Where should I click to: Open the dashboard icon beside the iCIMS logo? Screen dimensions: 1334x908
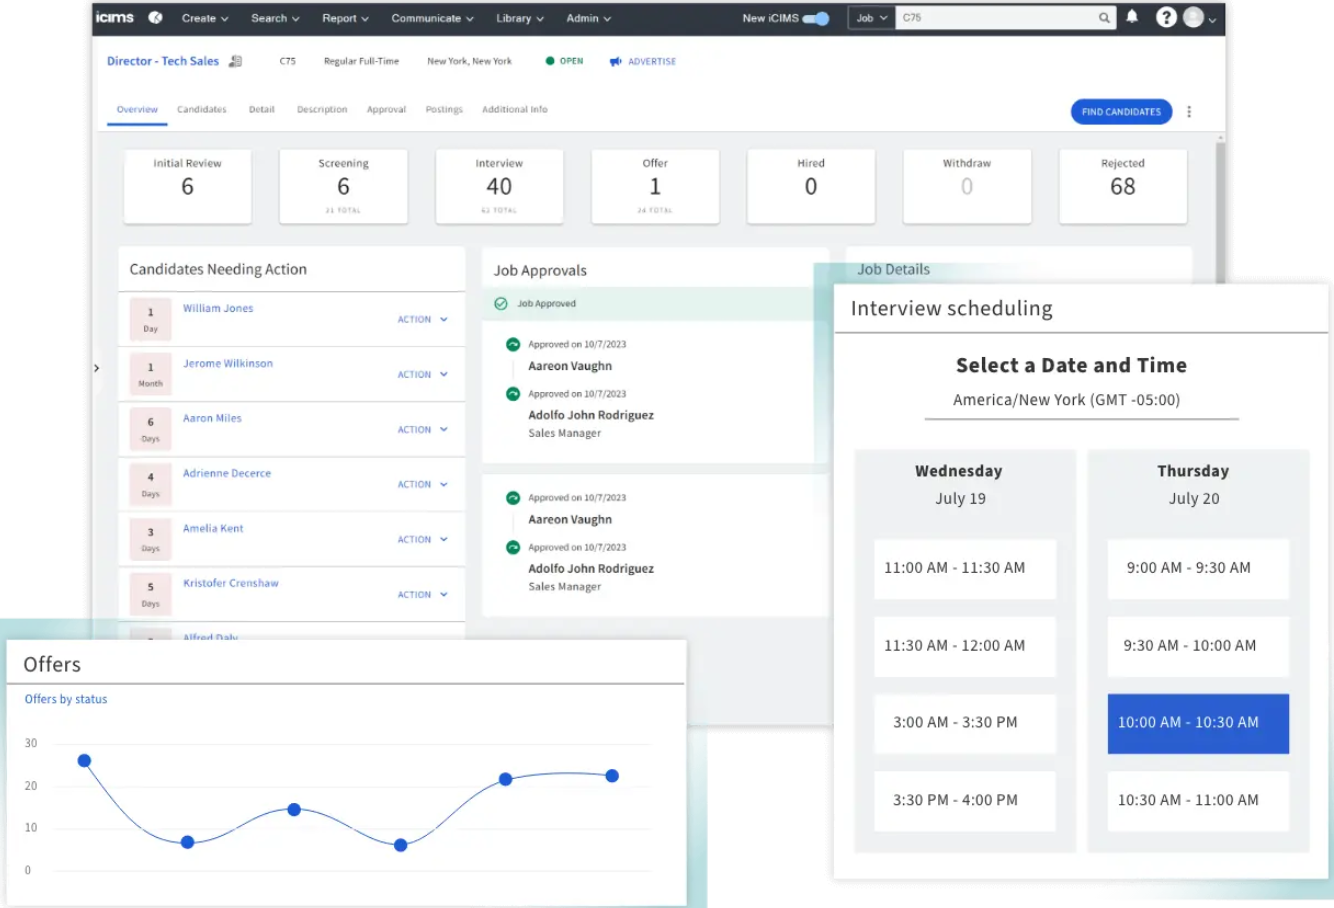(x=155, y=18)
